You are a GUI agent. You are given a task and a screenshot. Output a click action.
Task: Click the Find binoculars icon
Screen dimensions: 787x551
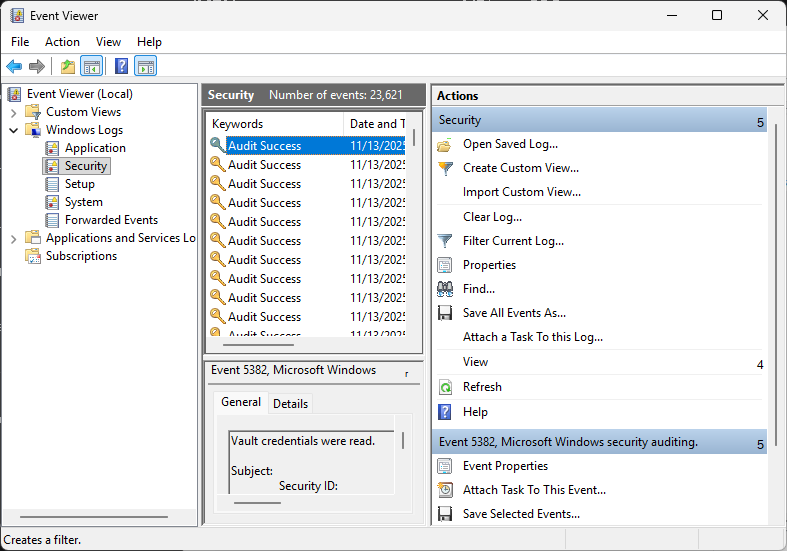[445, 289]
